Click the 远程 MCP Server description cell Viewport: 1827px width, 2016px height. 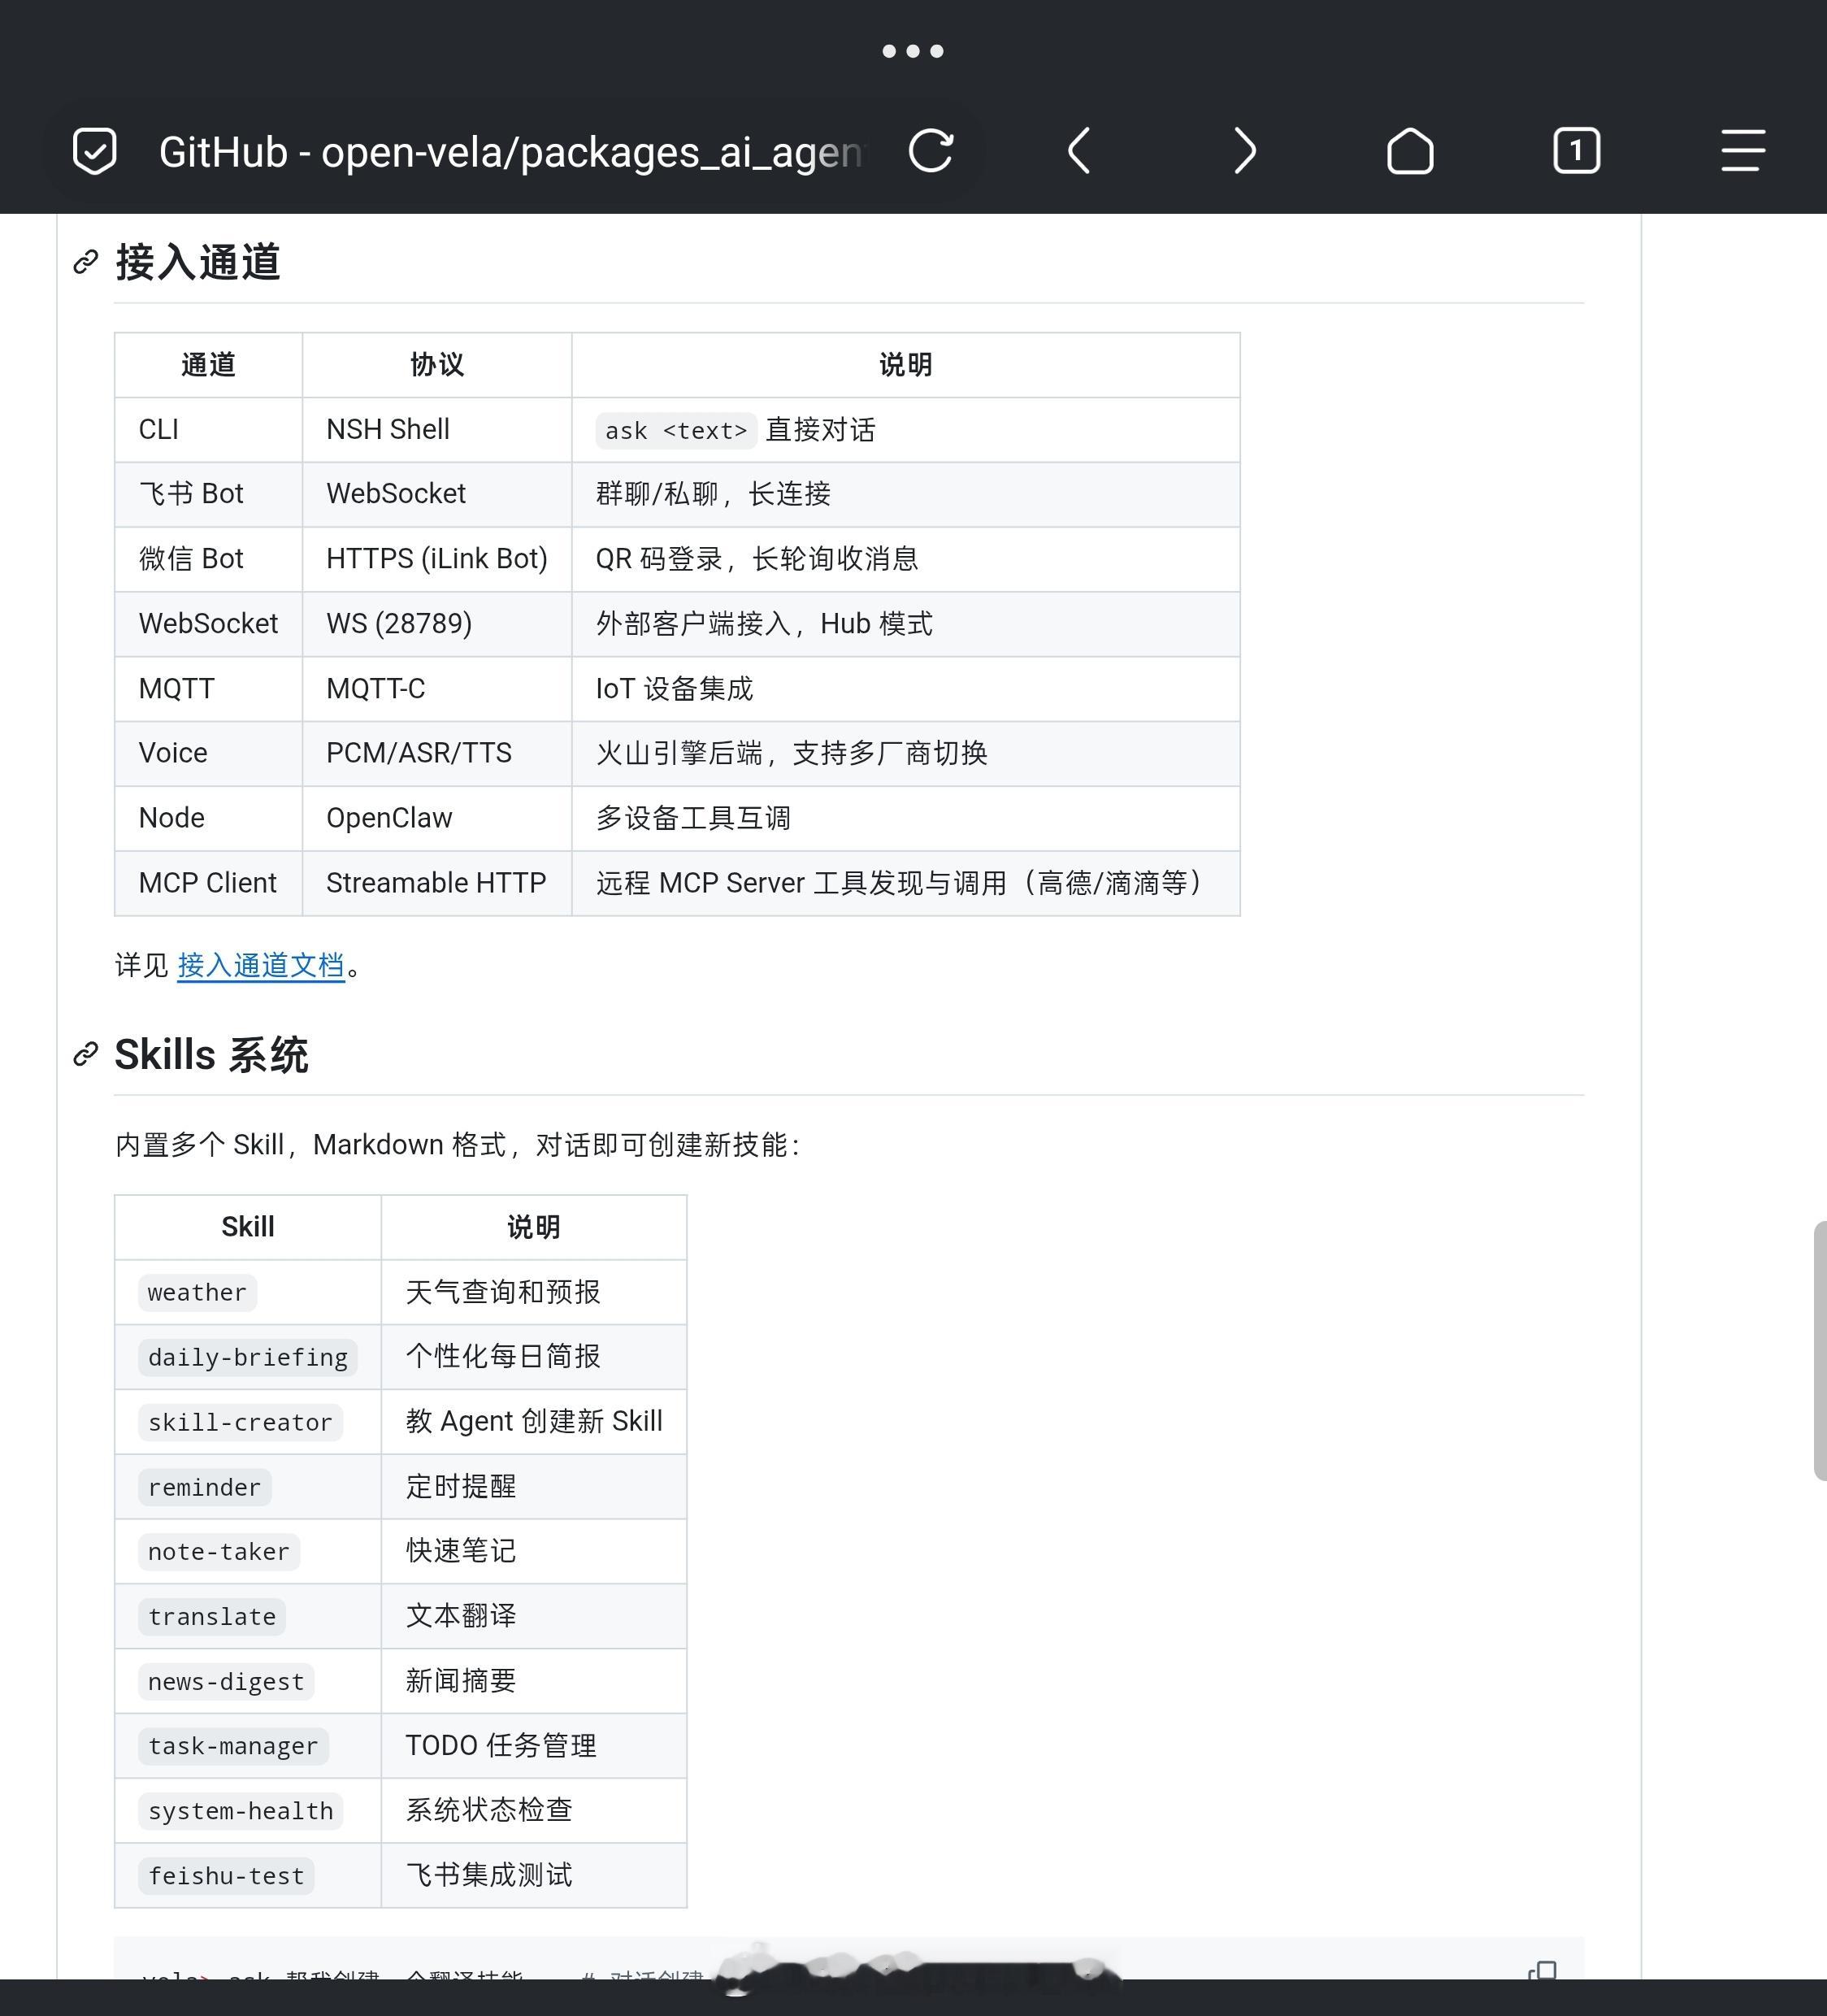click(x=906, y=883)
